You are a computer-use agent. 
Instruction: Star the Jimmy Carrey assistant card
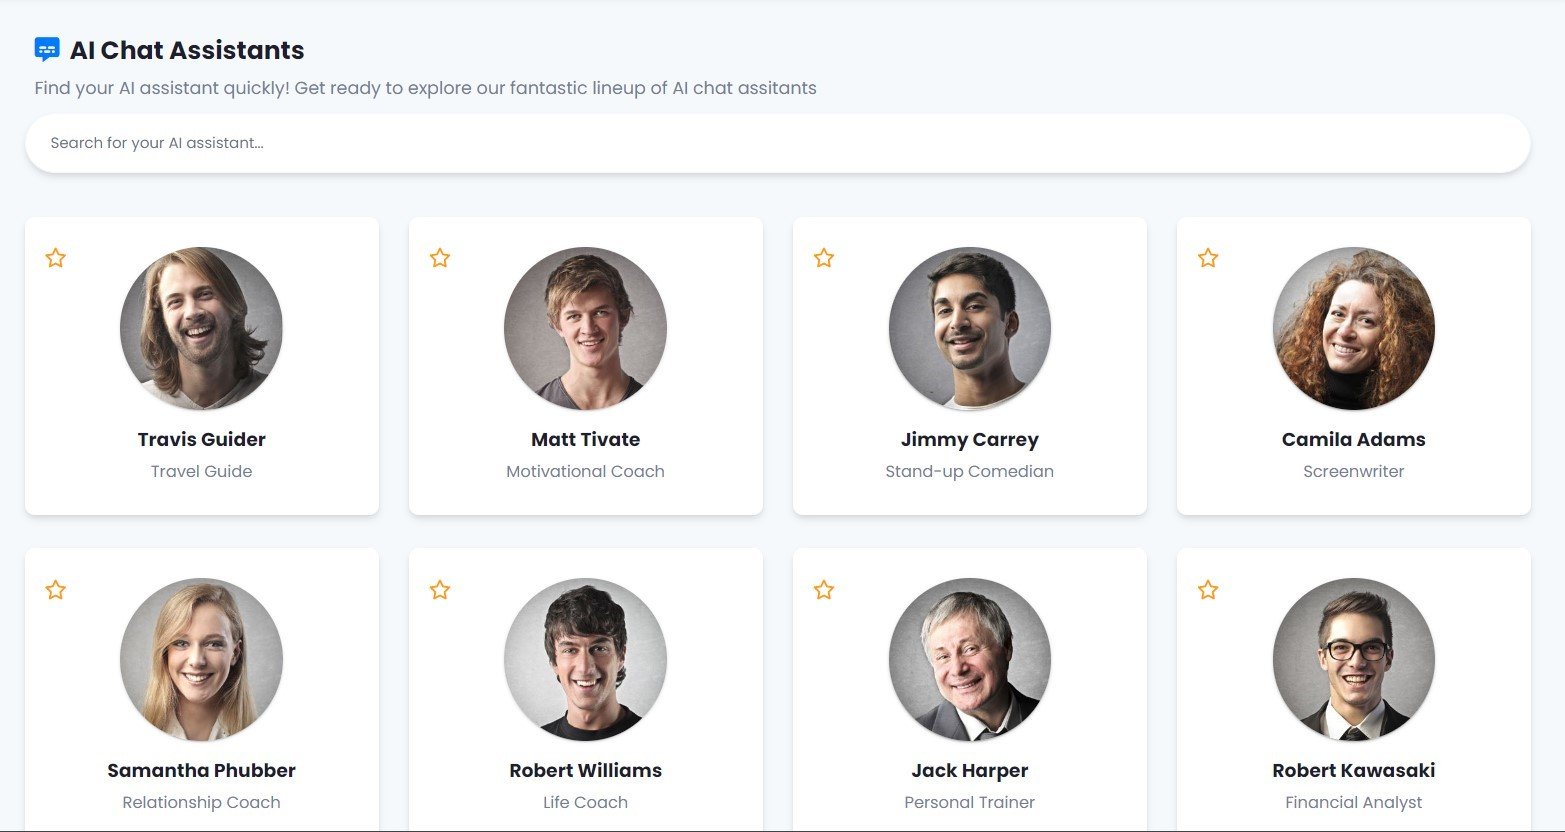point(824,258)
